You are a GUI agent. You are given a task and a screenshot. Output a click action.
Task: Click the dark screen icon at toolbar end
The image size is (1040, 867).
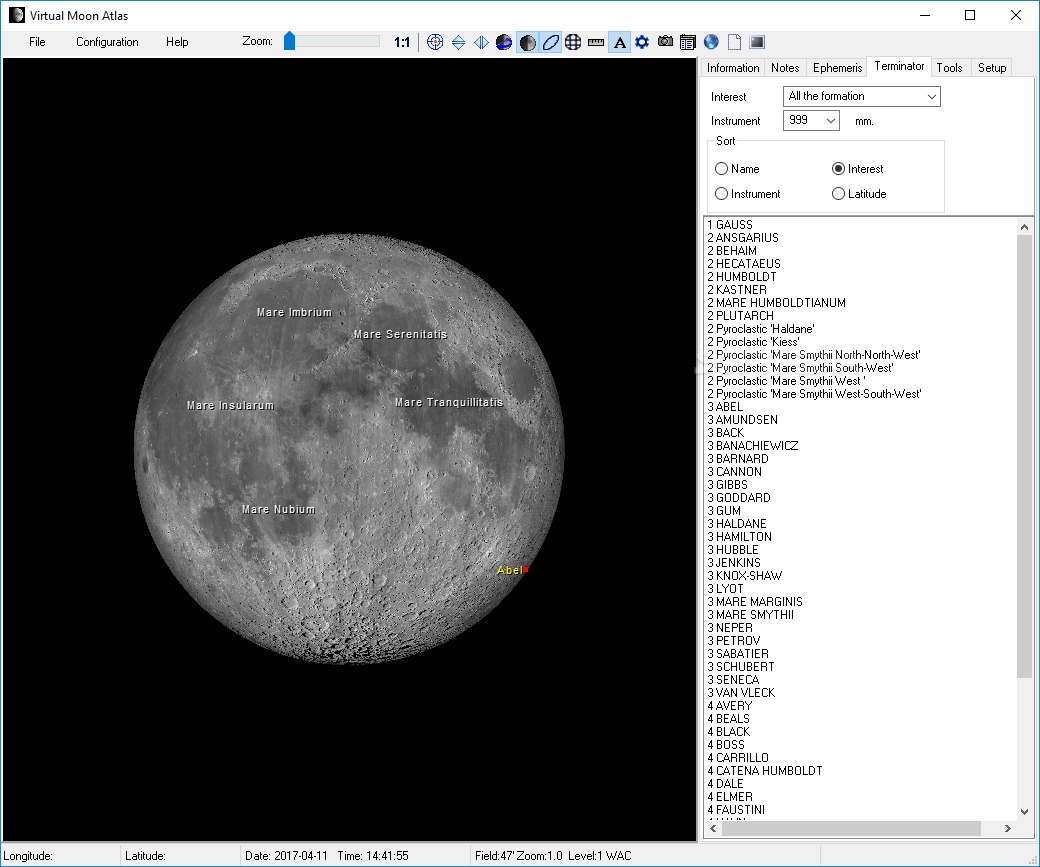coord(757,42)
